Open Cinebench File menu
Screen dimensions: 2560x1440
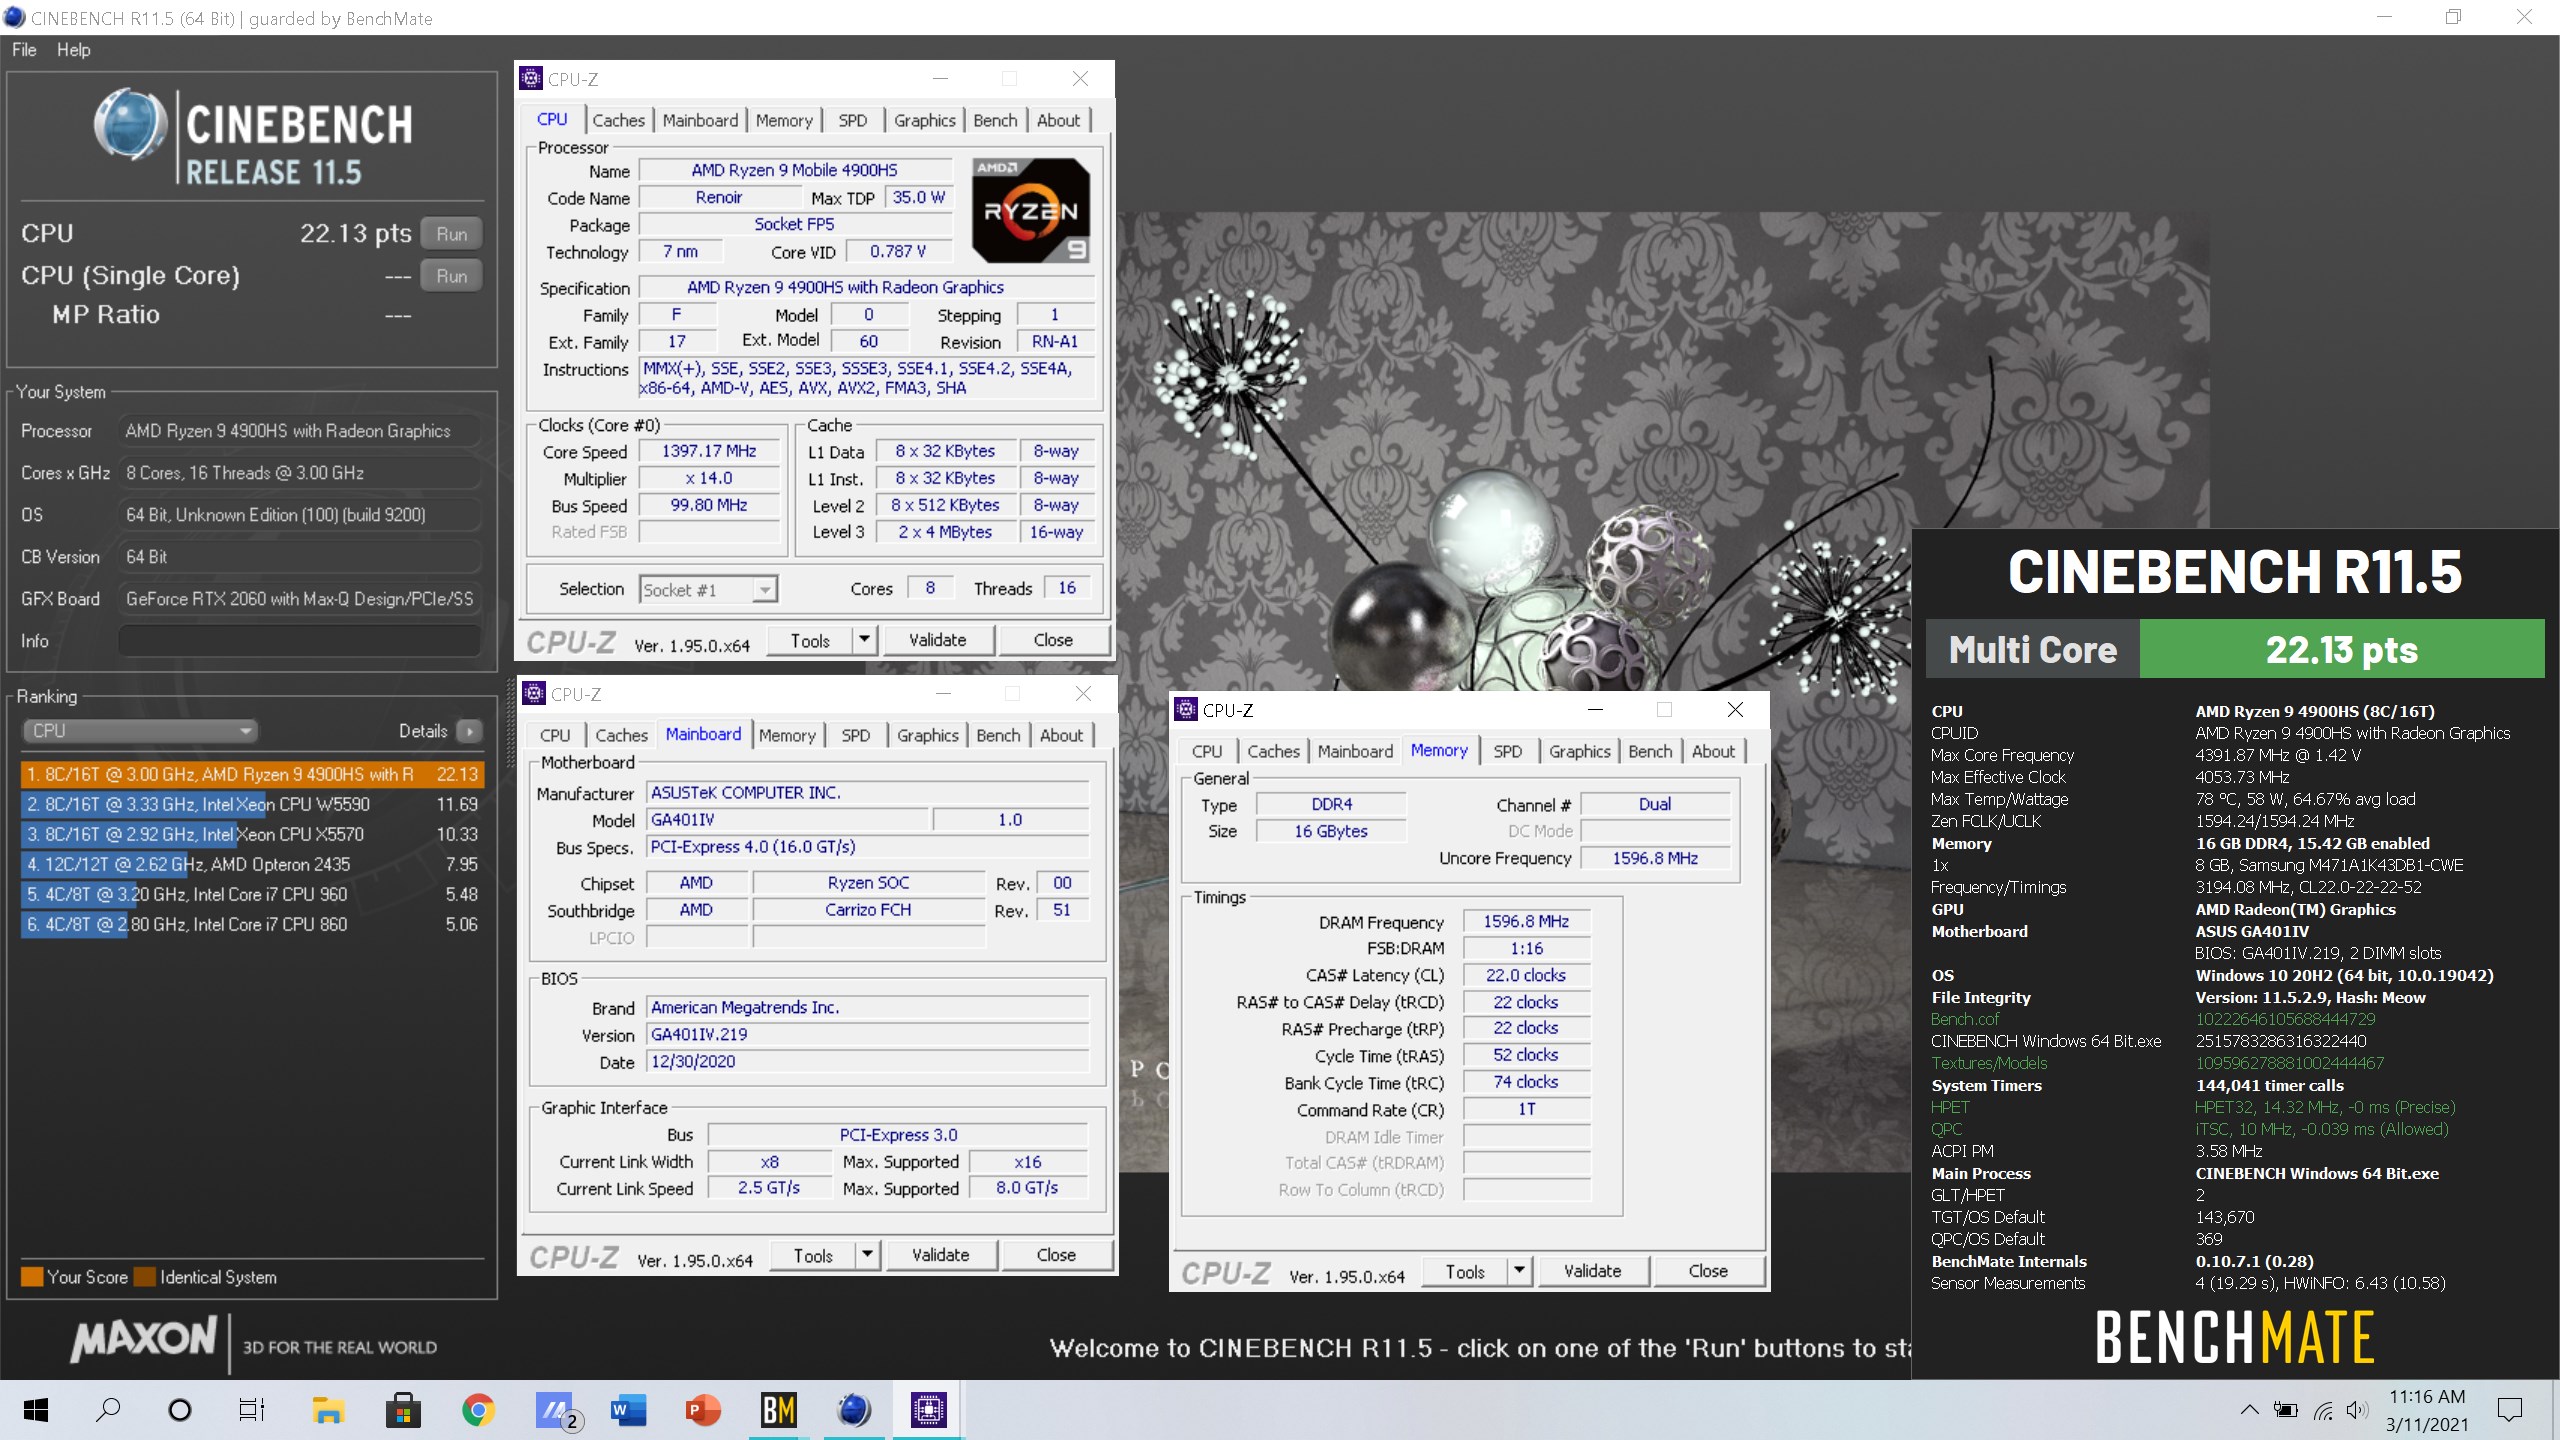[24, 50]
